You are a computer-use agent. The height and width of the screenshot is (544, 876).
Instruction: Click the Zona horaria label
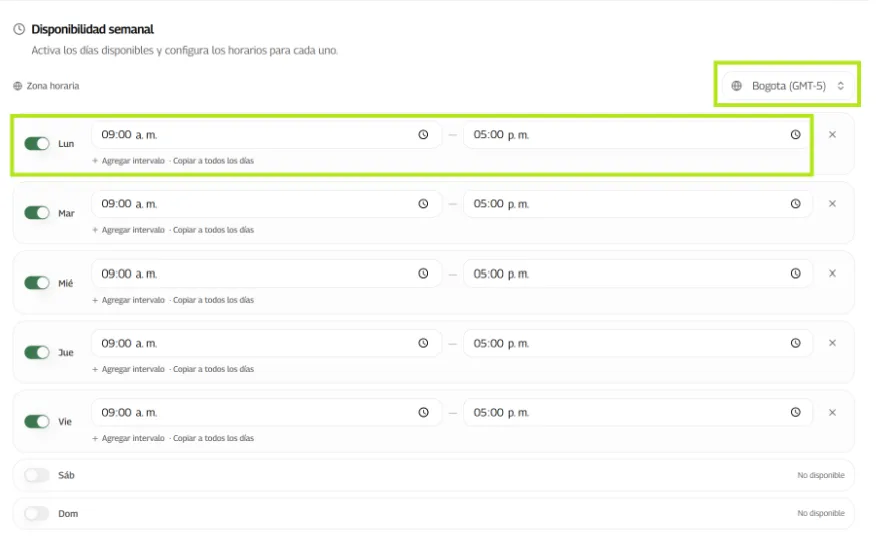point(53,87)
